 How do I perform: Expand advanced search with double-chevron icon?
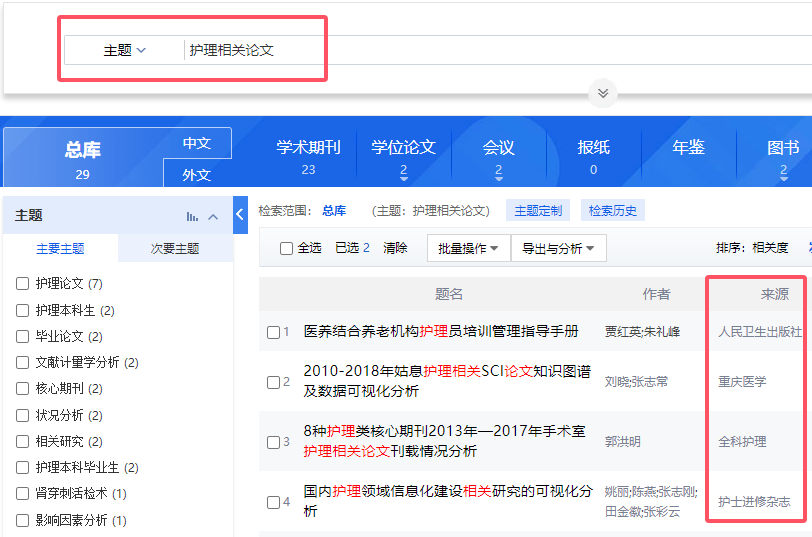pyautogui.click(x=603, y=93)
